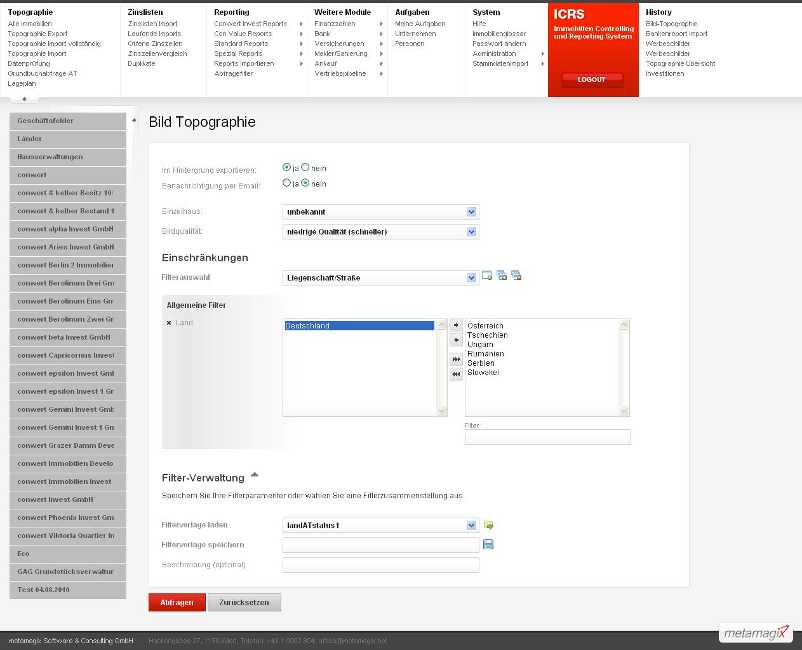Select 'nein' for Benachrichtigung per Email

(x=305, y=183)
